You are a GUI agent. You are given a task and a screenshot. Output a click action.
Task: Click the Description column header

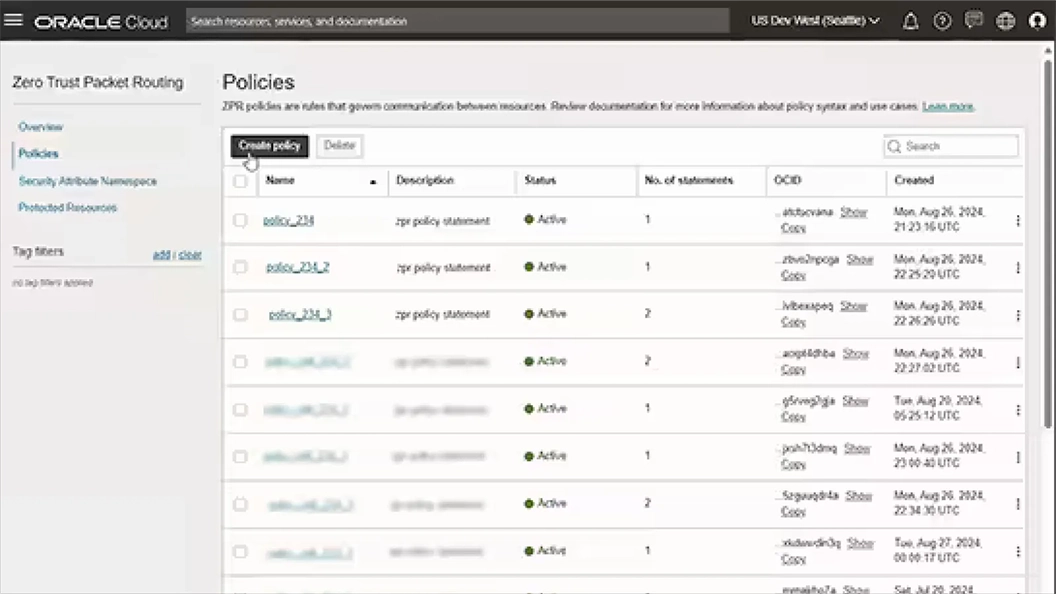[x=425, y=180]
